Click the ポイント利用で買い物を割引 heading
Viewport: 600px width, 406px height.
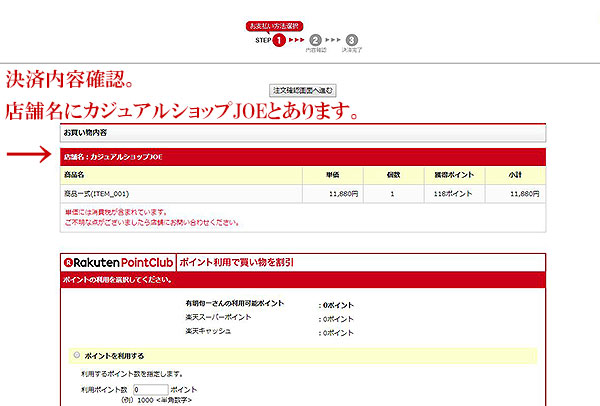(x=236, y=263)
